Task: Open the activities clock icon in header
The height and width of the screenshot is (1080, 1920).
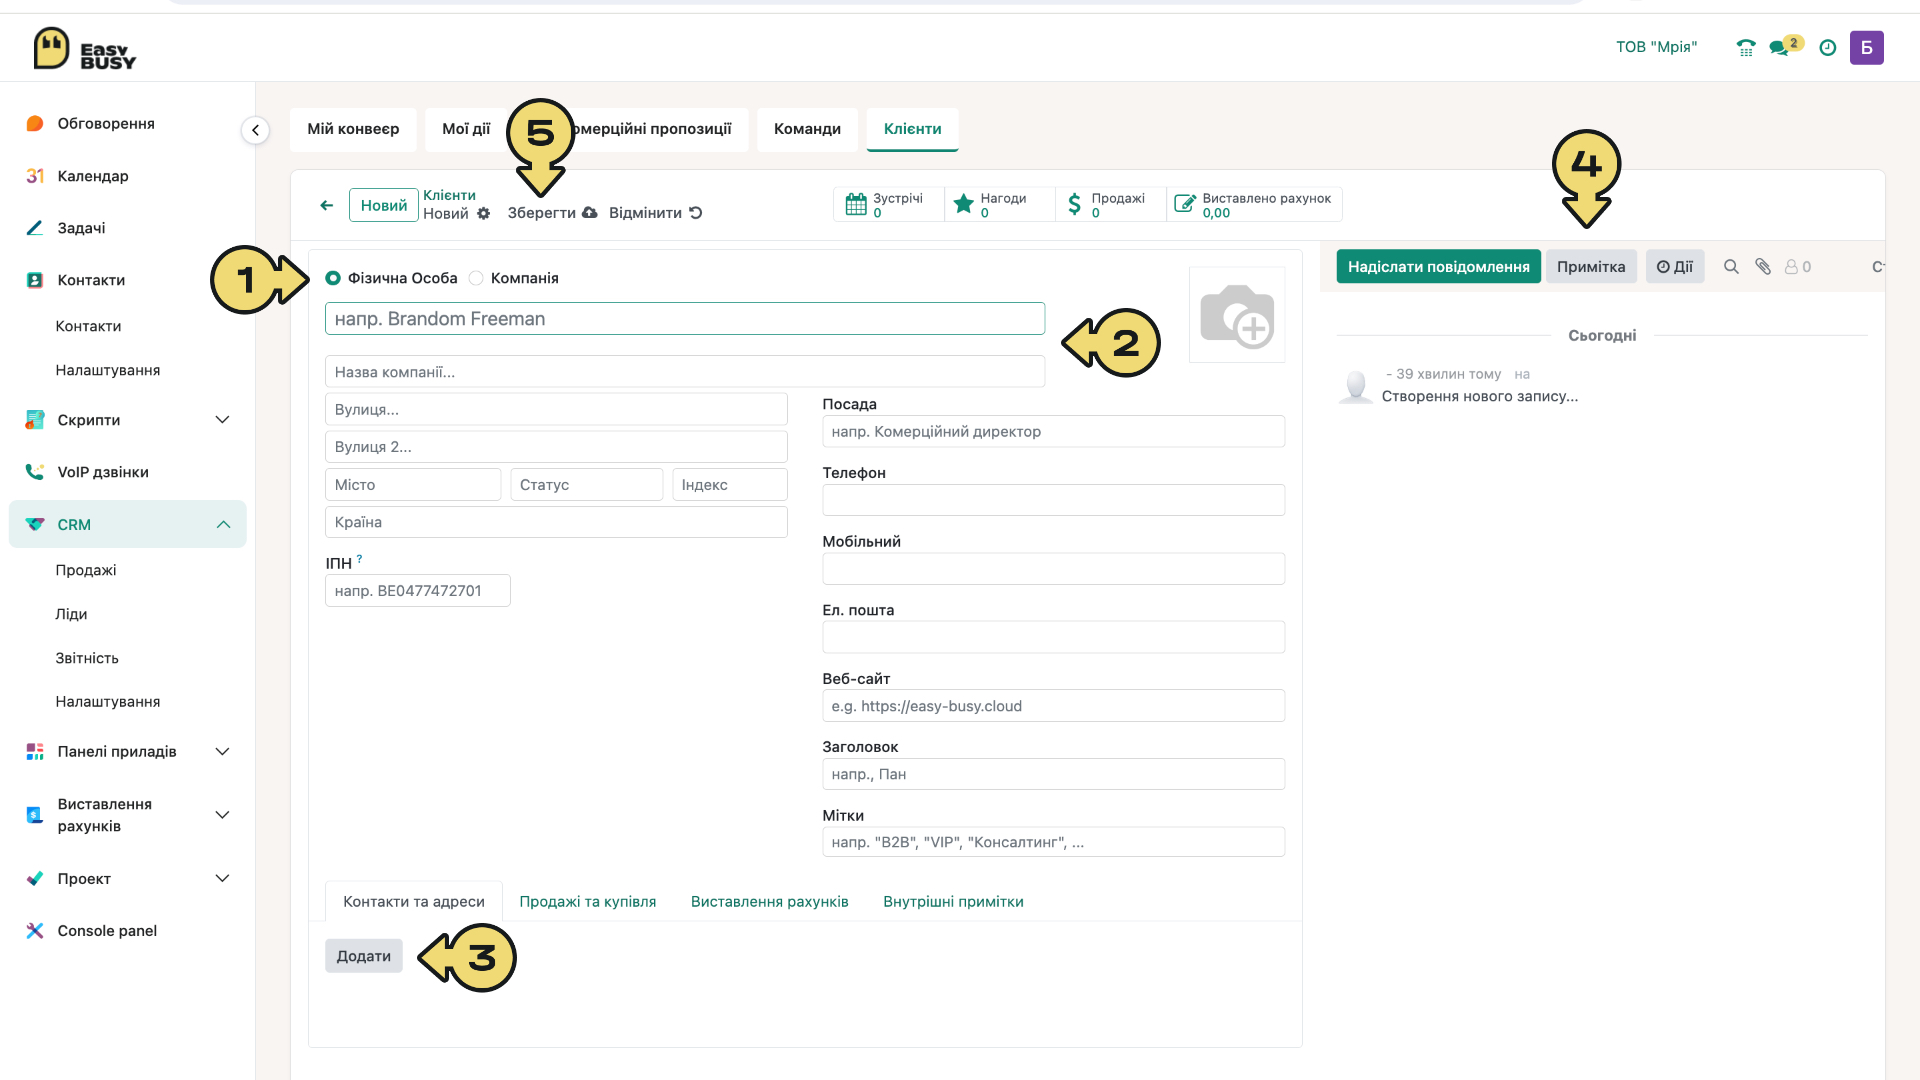Action: click(1828, 47)
